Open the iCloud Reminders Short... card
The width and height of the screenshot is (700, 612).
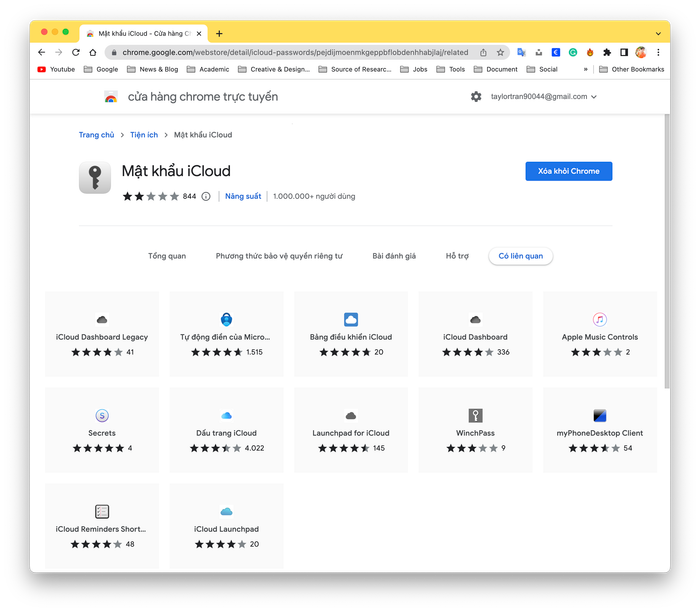102,526
